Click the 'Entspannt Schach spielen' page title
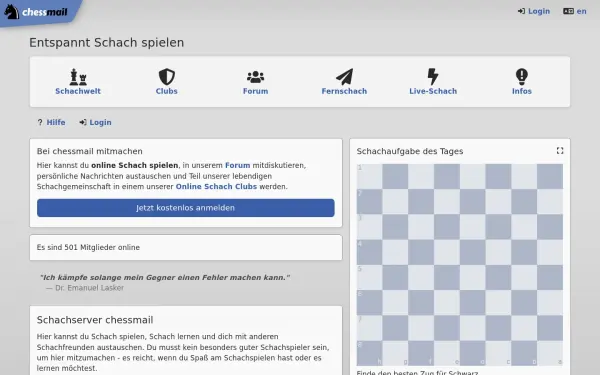 coord(107,42)
